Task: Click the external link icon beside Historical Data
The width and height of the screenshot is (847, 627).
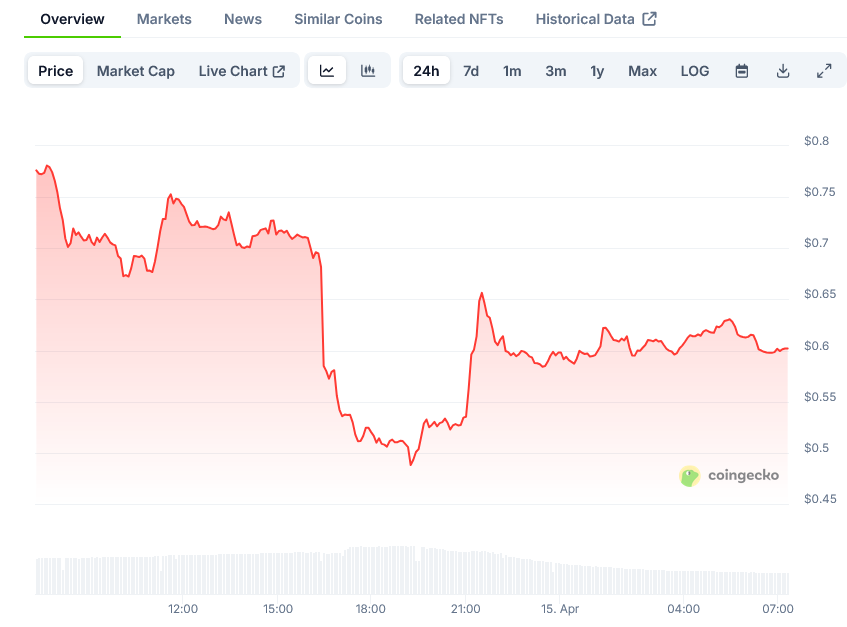Action: coord(650,19)
